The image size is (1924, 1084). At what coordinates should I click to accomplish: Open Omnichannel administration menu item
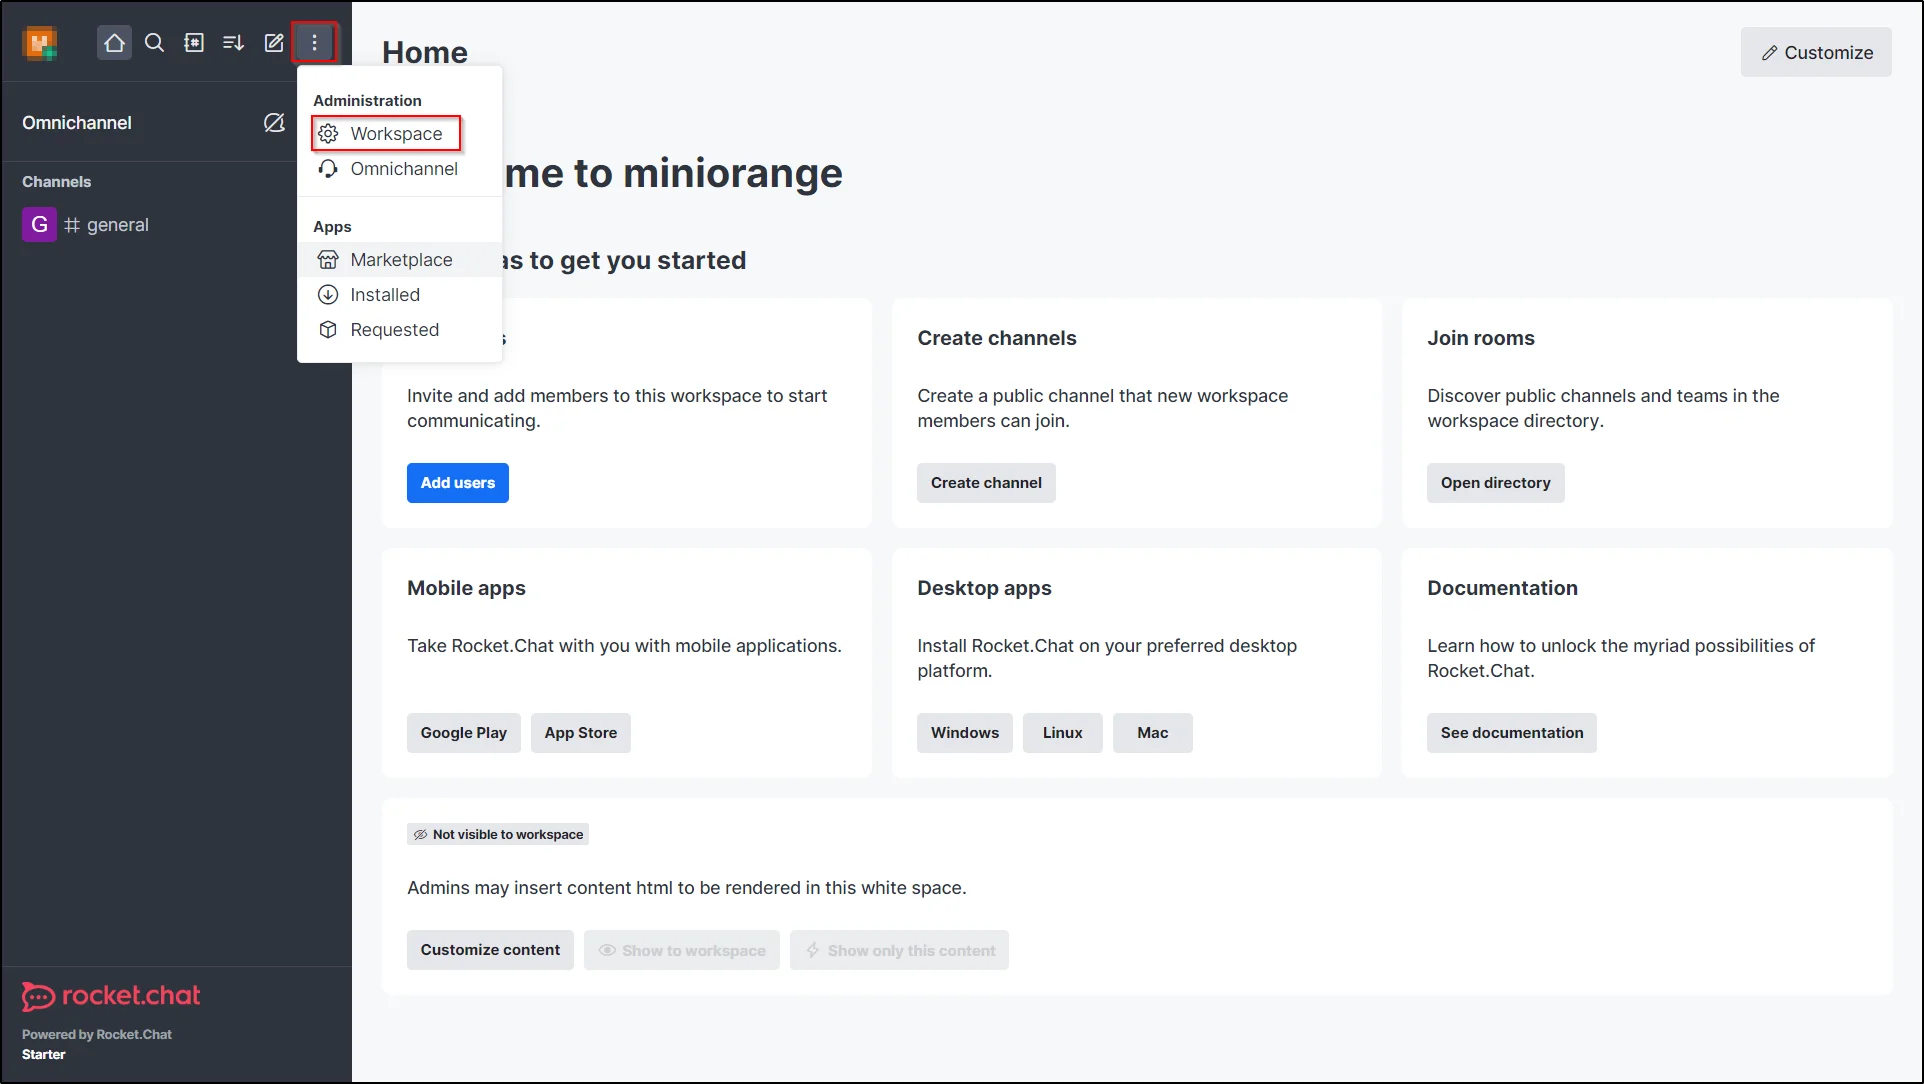point(399,169)
